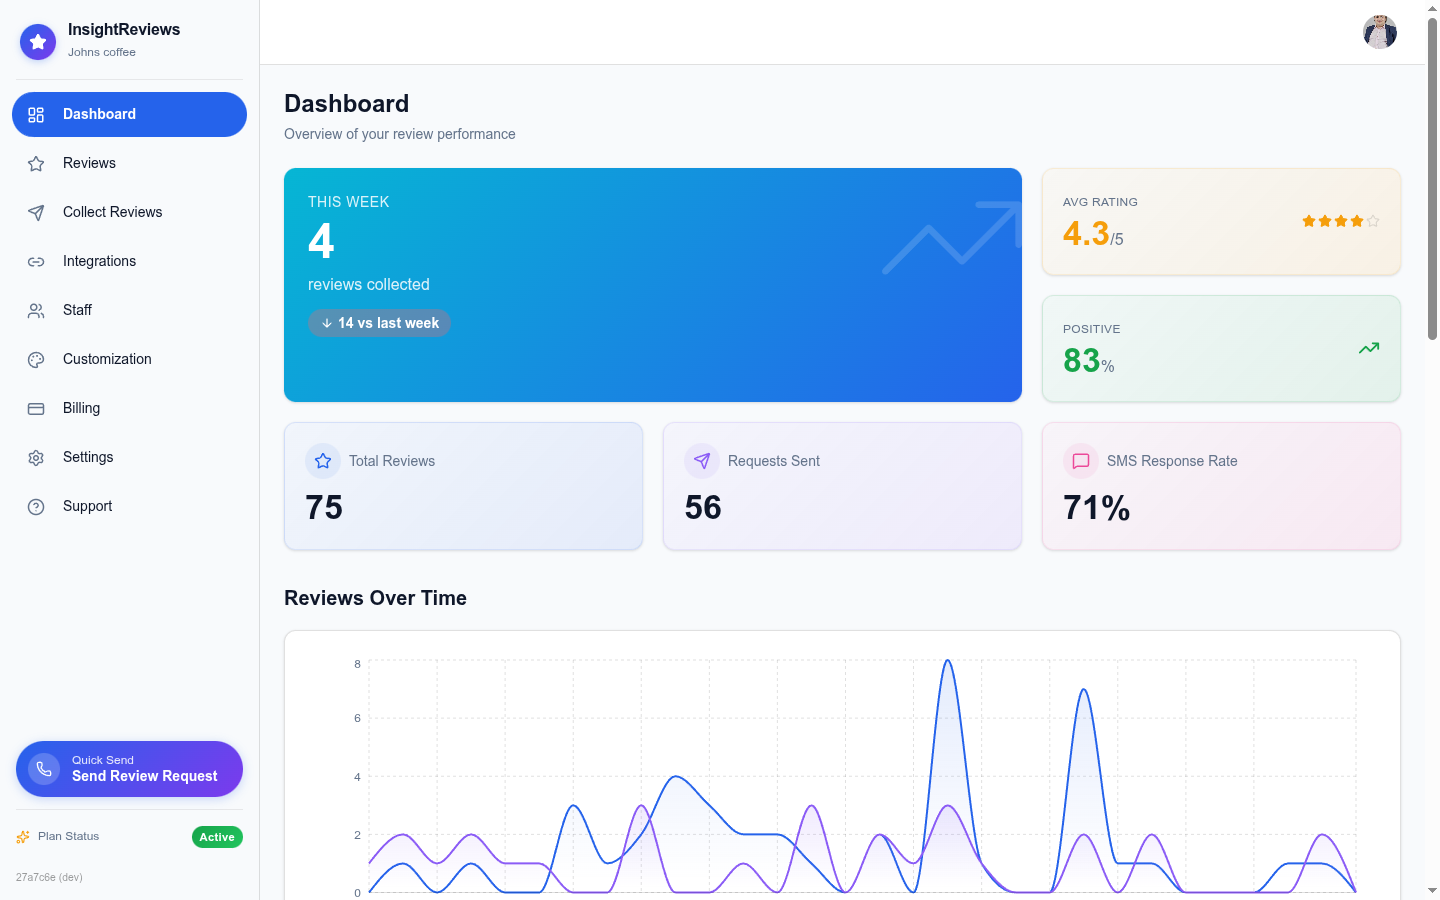Click the Billing credit card icon

pos(36,408)
